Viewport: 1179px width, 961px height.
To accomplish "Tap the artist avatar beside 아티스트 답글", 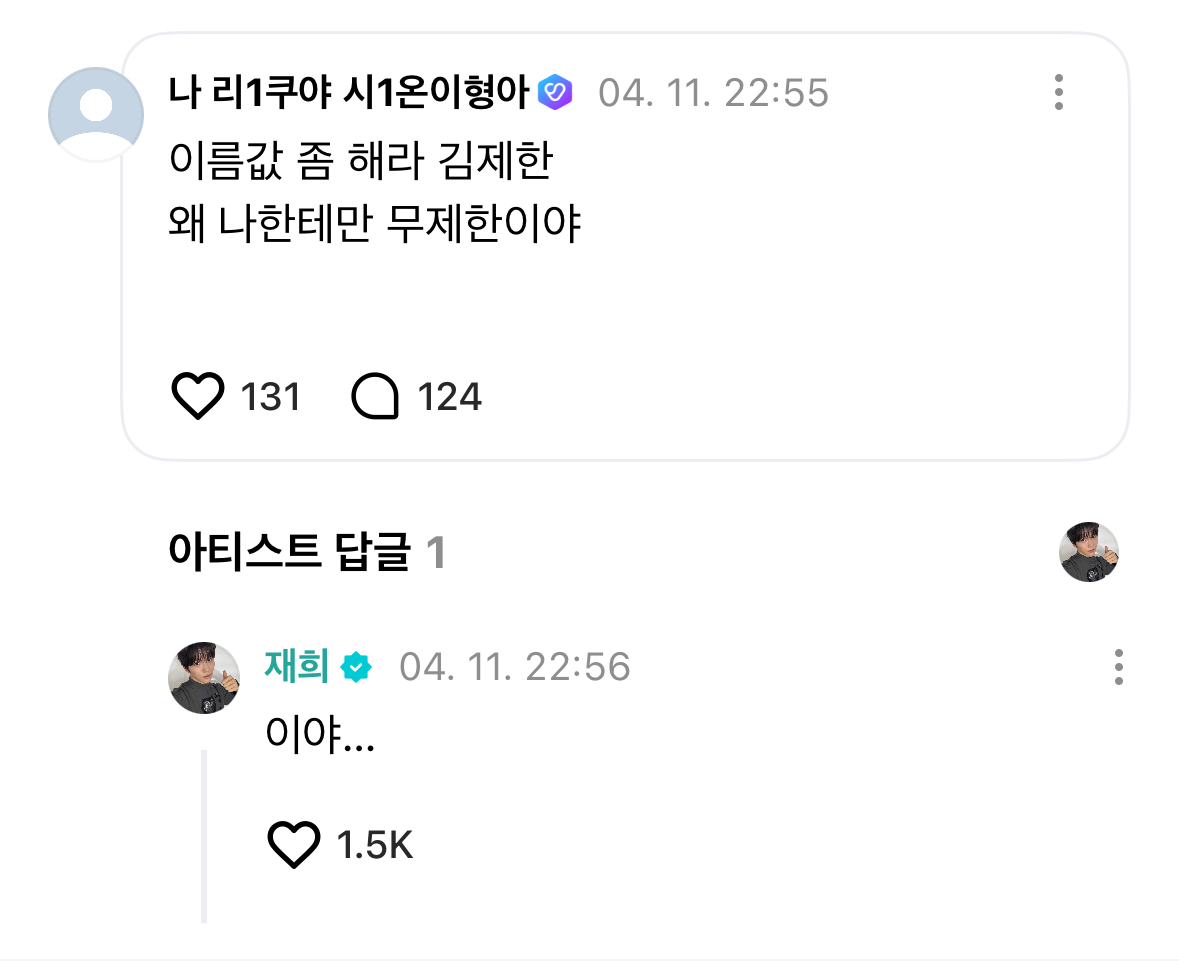I will [x=1089, y=552].
